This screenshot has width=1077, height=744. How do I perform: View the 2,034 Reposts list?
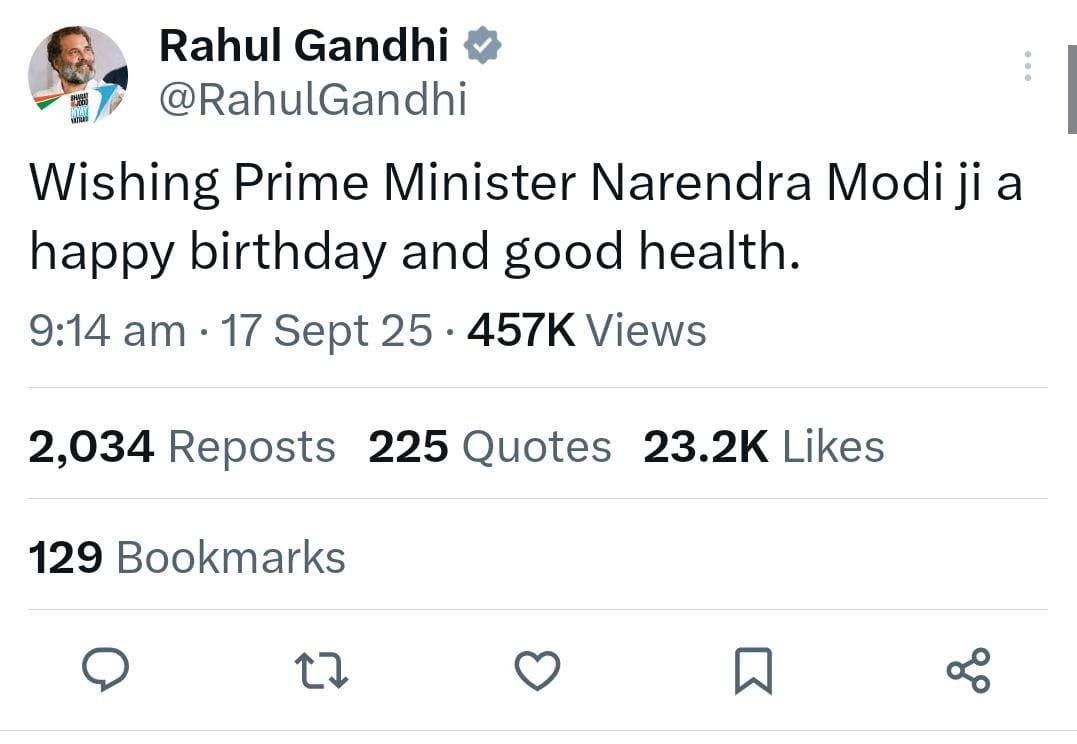(x=182, y=447)
